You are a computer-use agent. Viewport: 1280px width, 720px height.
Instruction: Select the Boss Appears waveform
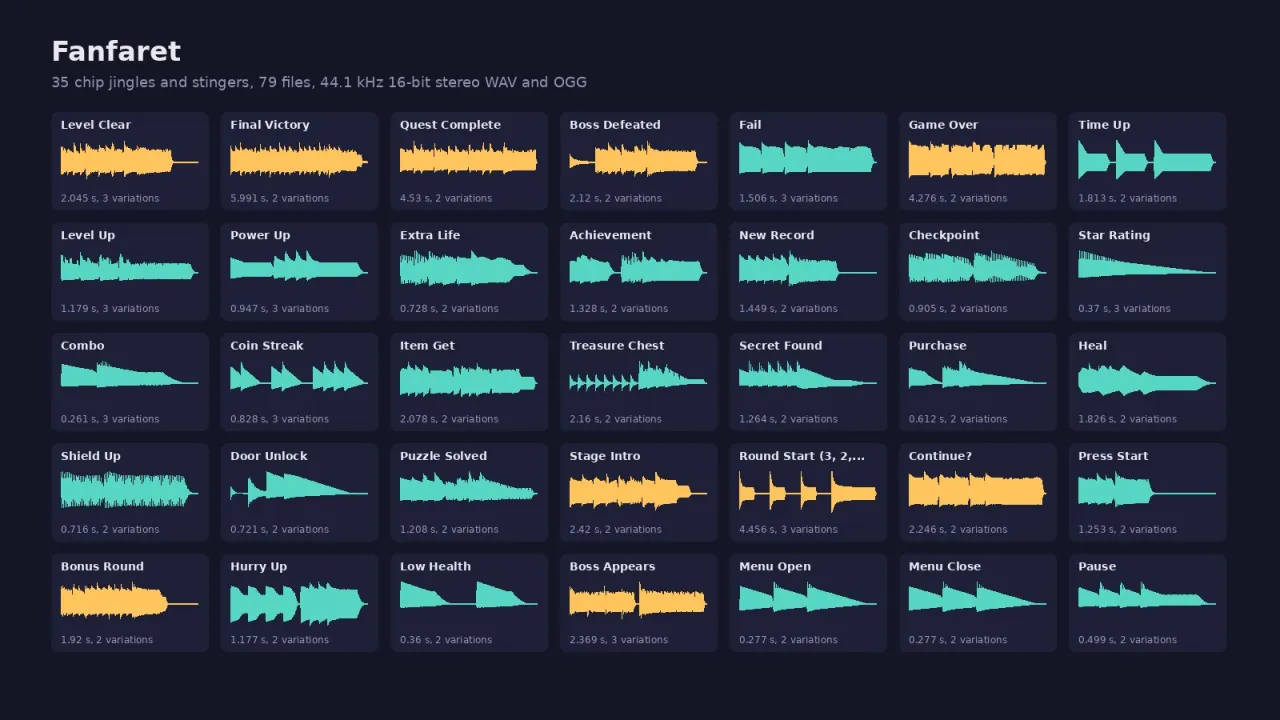coord(638,602)
